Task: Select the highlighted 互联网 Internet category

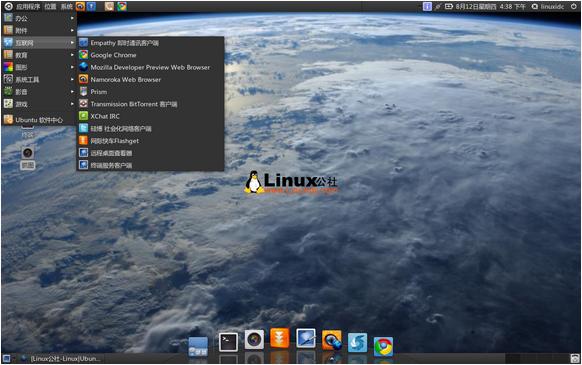Action: [x=39, y=43]
